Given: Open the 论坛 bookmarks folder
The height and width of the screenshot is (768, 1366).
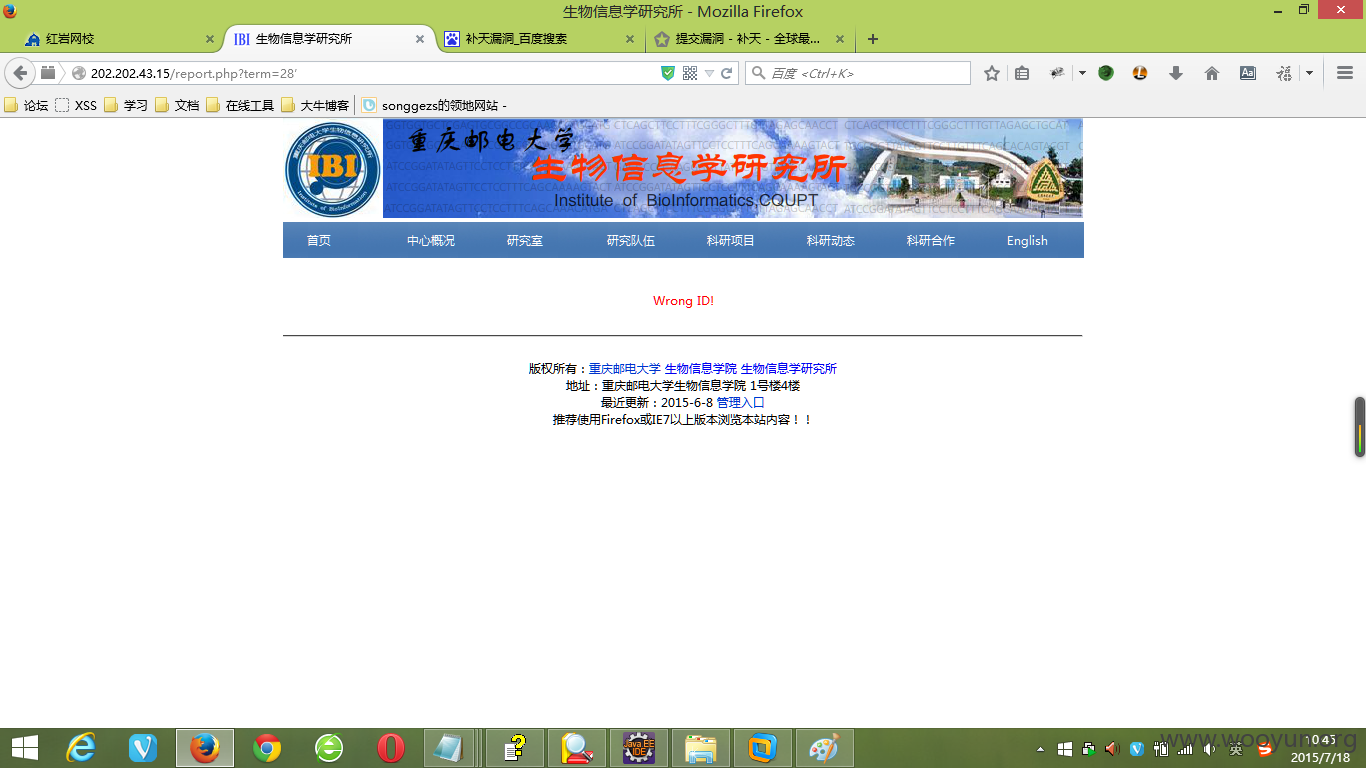Looking at the screenshot, I should pos(27,105).
